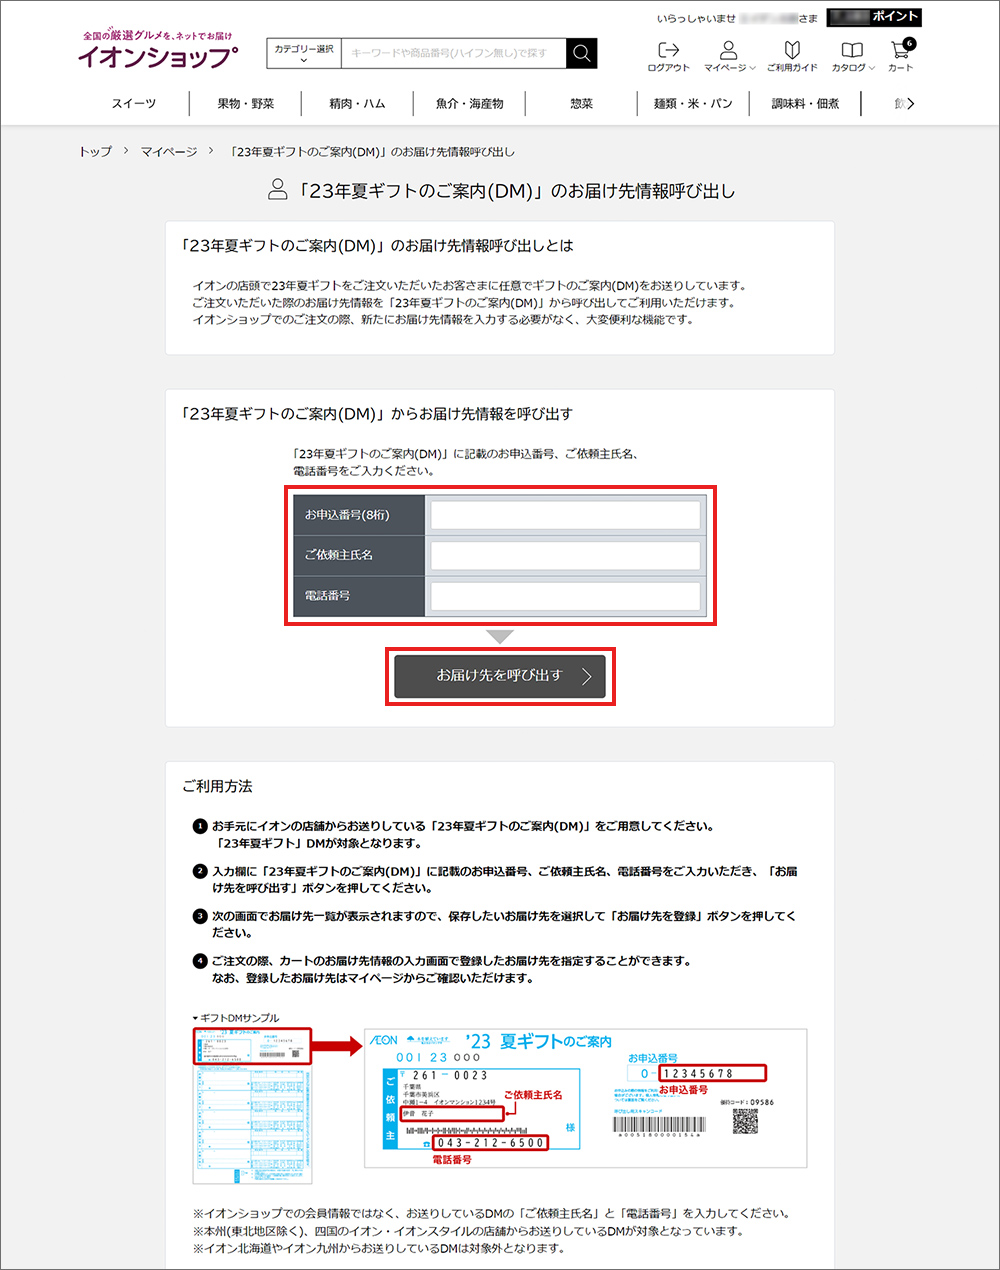Click the 電話番号 input field
The height and width of the screenshot is (1270, 1000).
[565, 596]
